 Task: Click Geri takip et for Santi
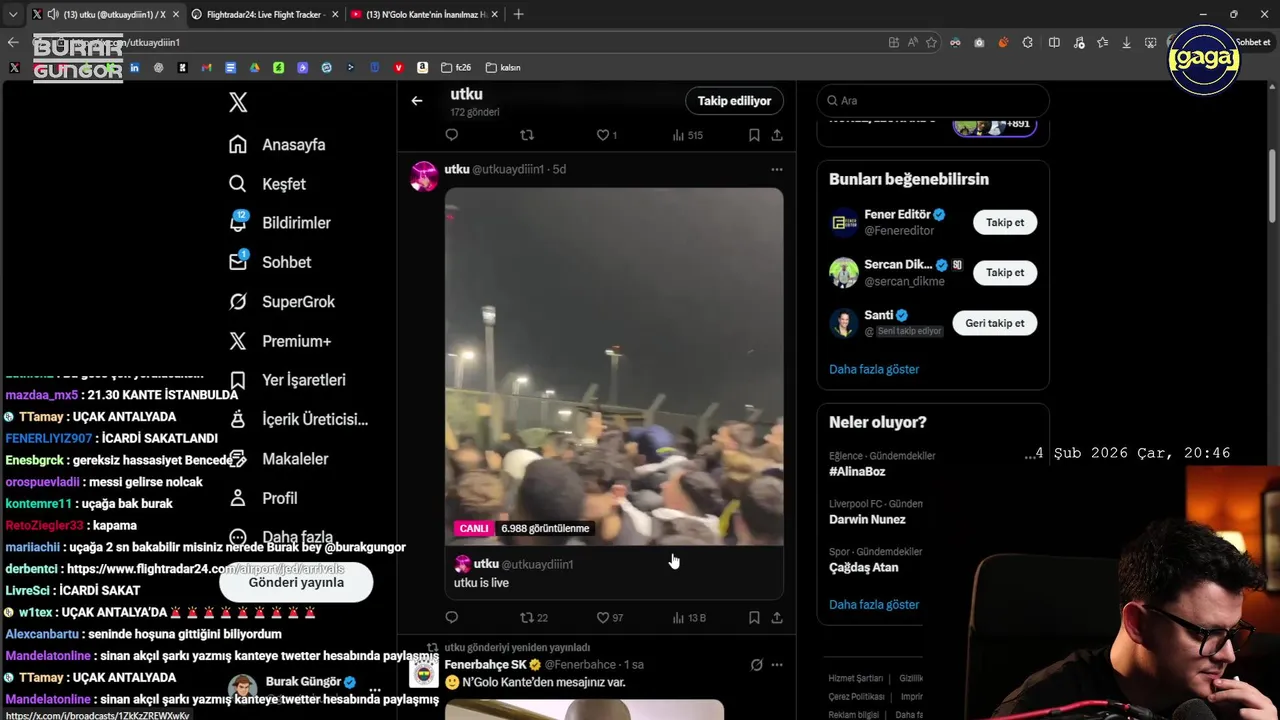(994, 323)
